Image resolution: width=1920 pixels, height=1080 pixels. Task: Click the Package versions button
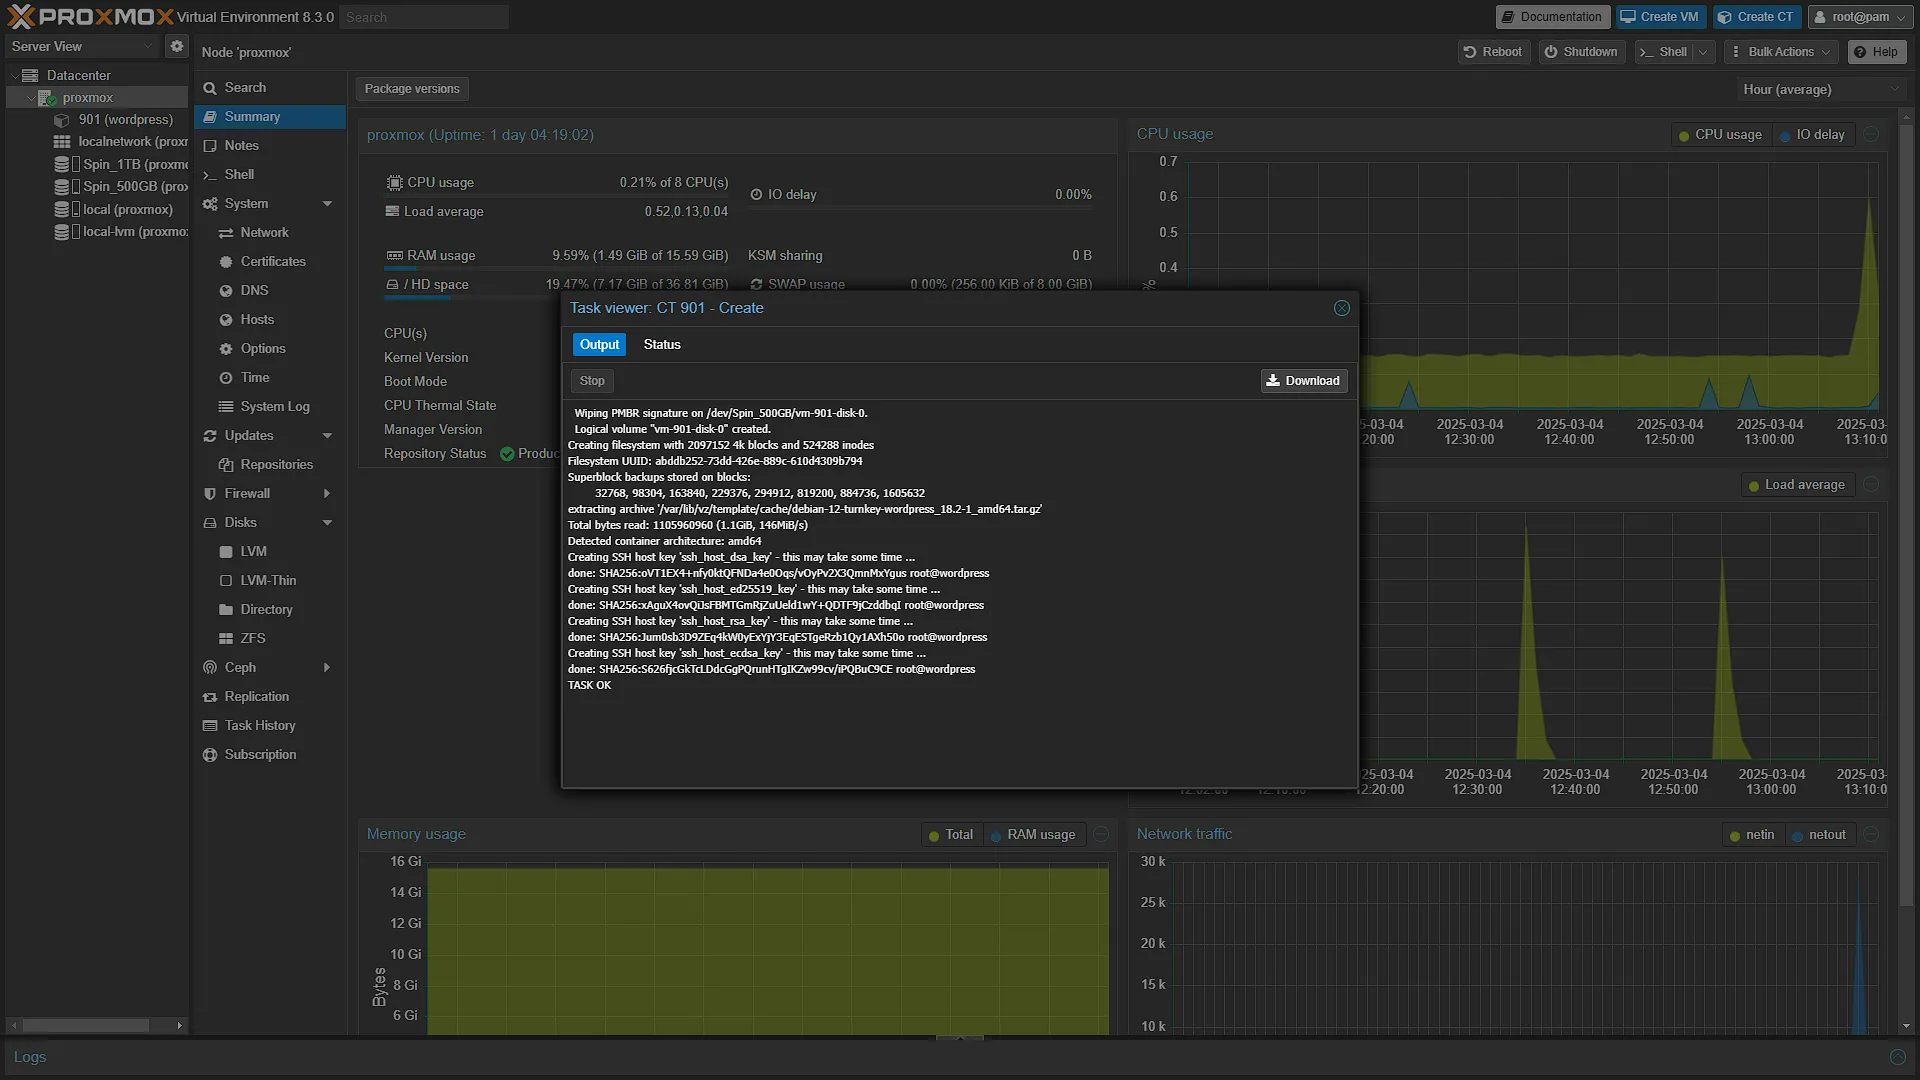412,89
